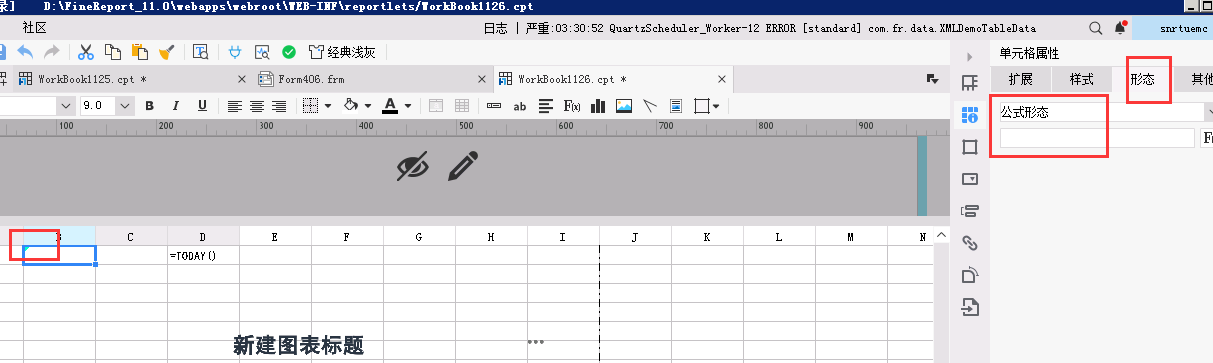
Task: Close the WorkBook1125.cpt tab
Action: click(241, 78)
